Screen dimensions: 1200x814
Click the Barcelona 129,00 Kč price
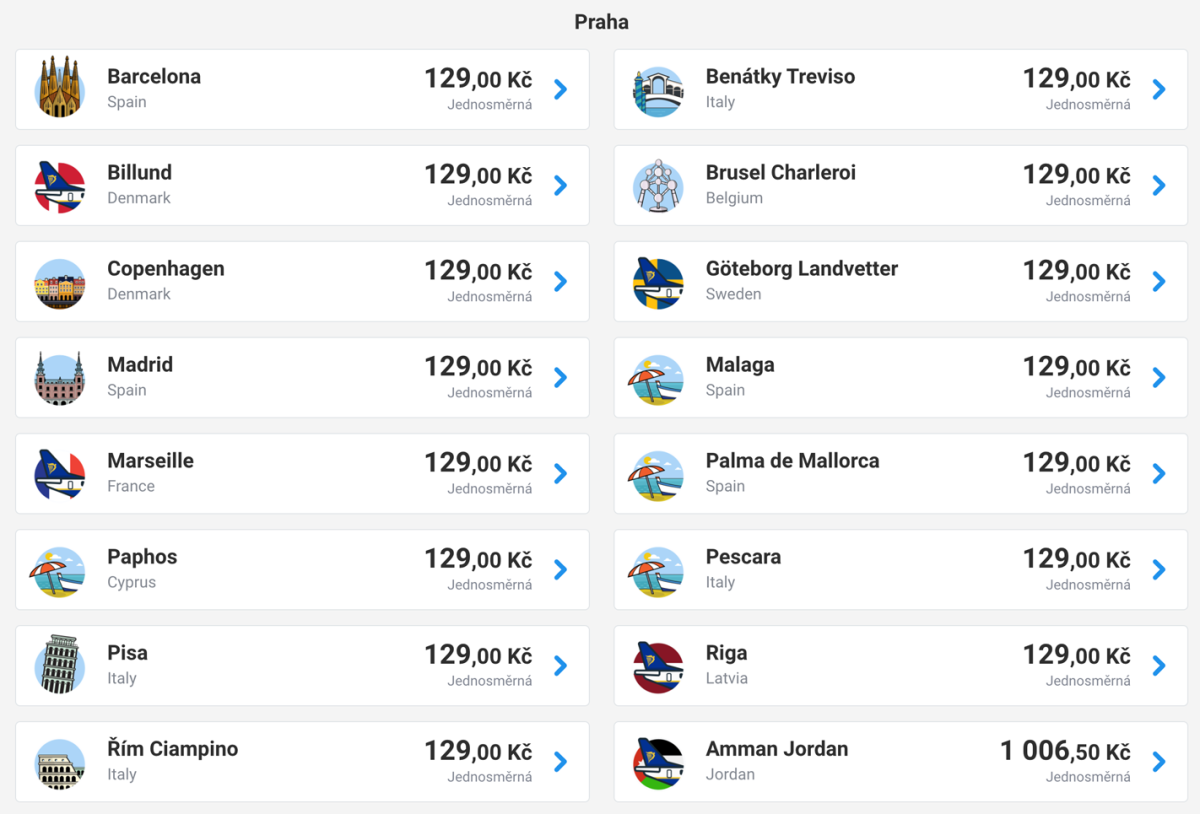478,79
